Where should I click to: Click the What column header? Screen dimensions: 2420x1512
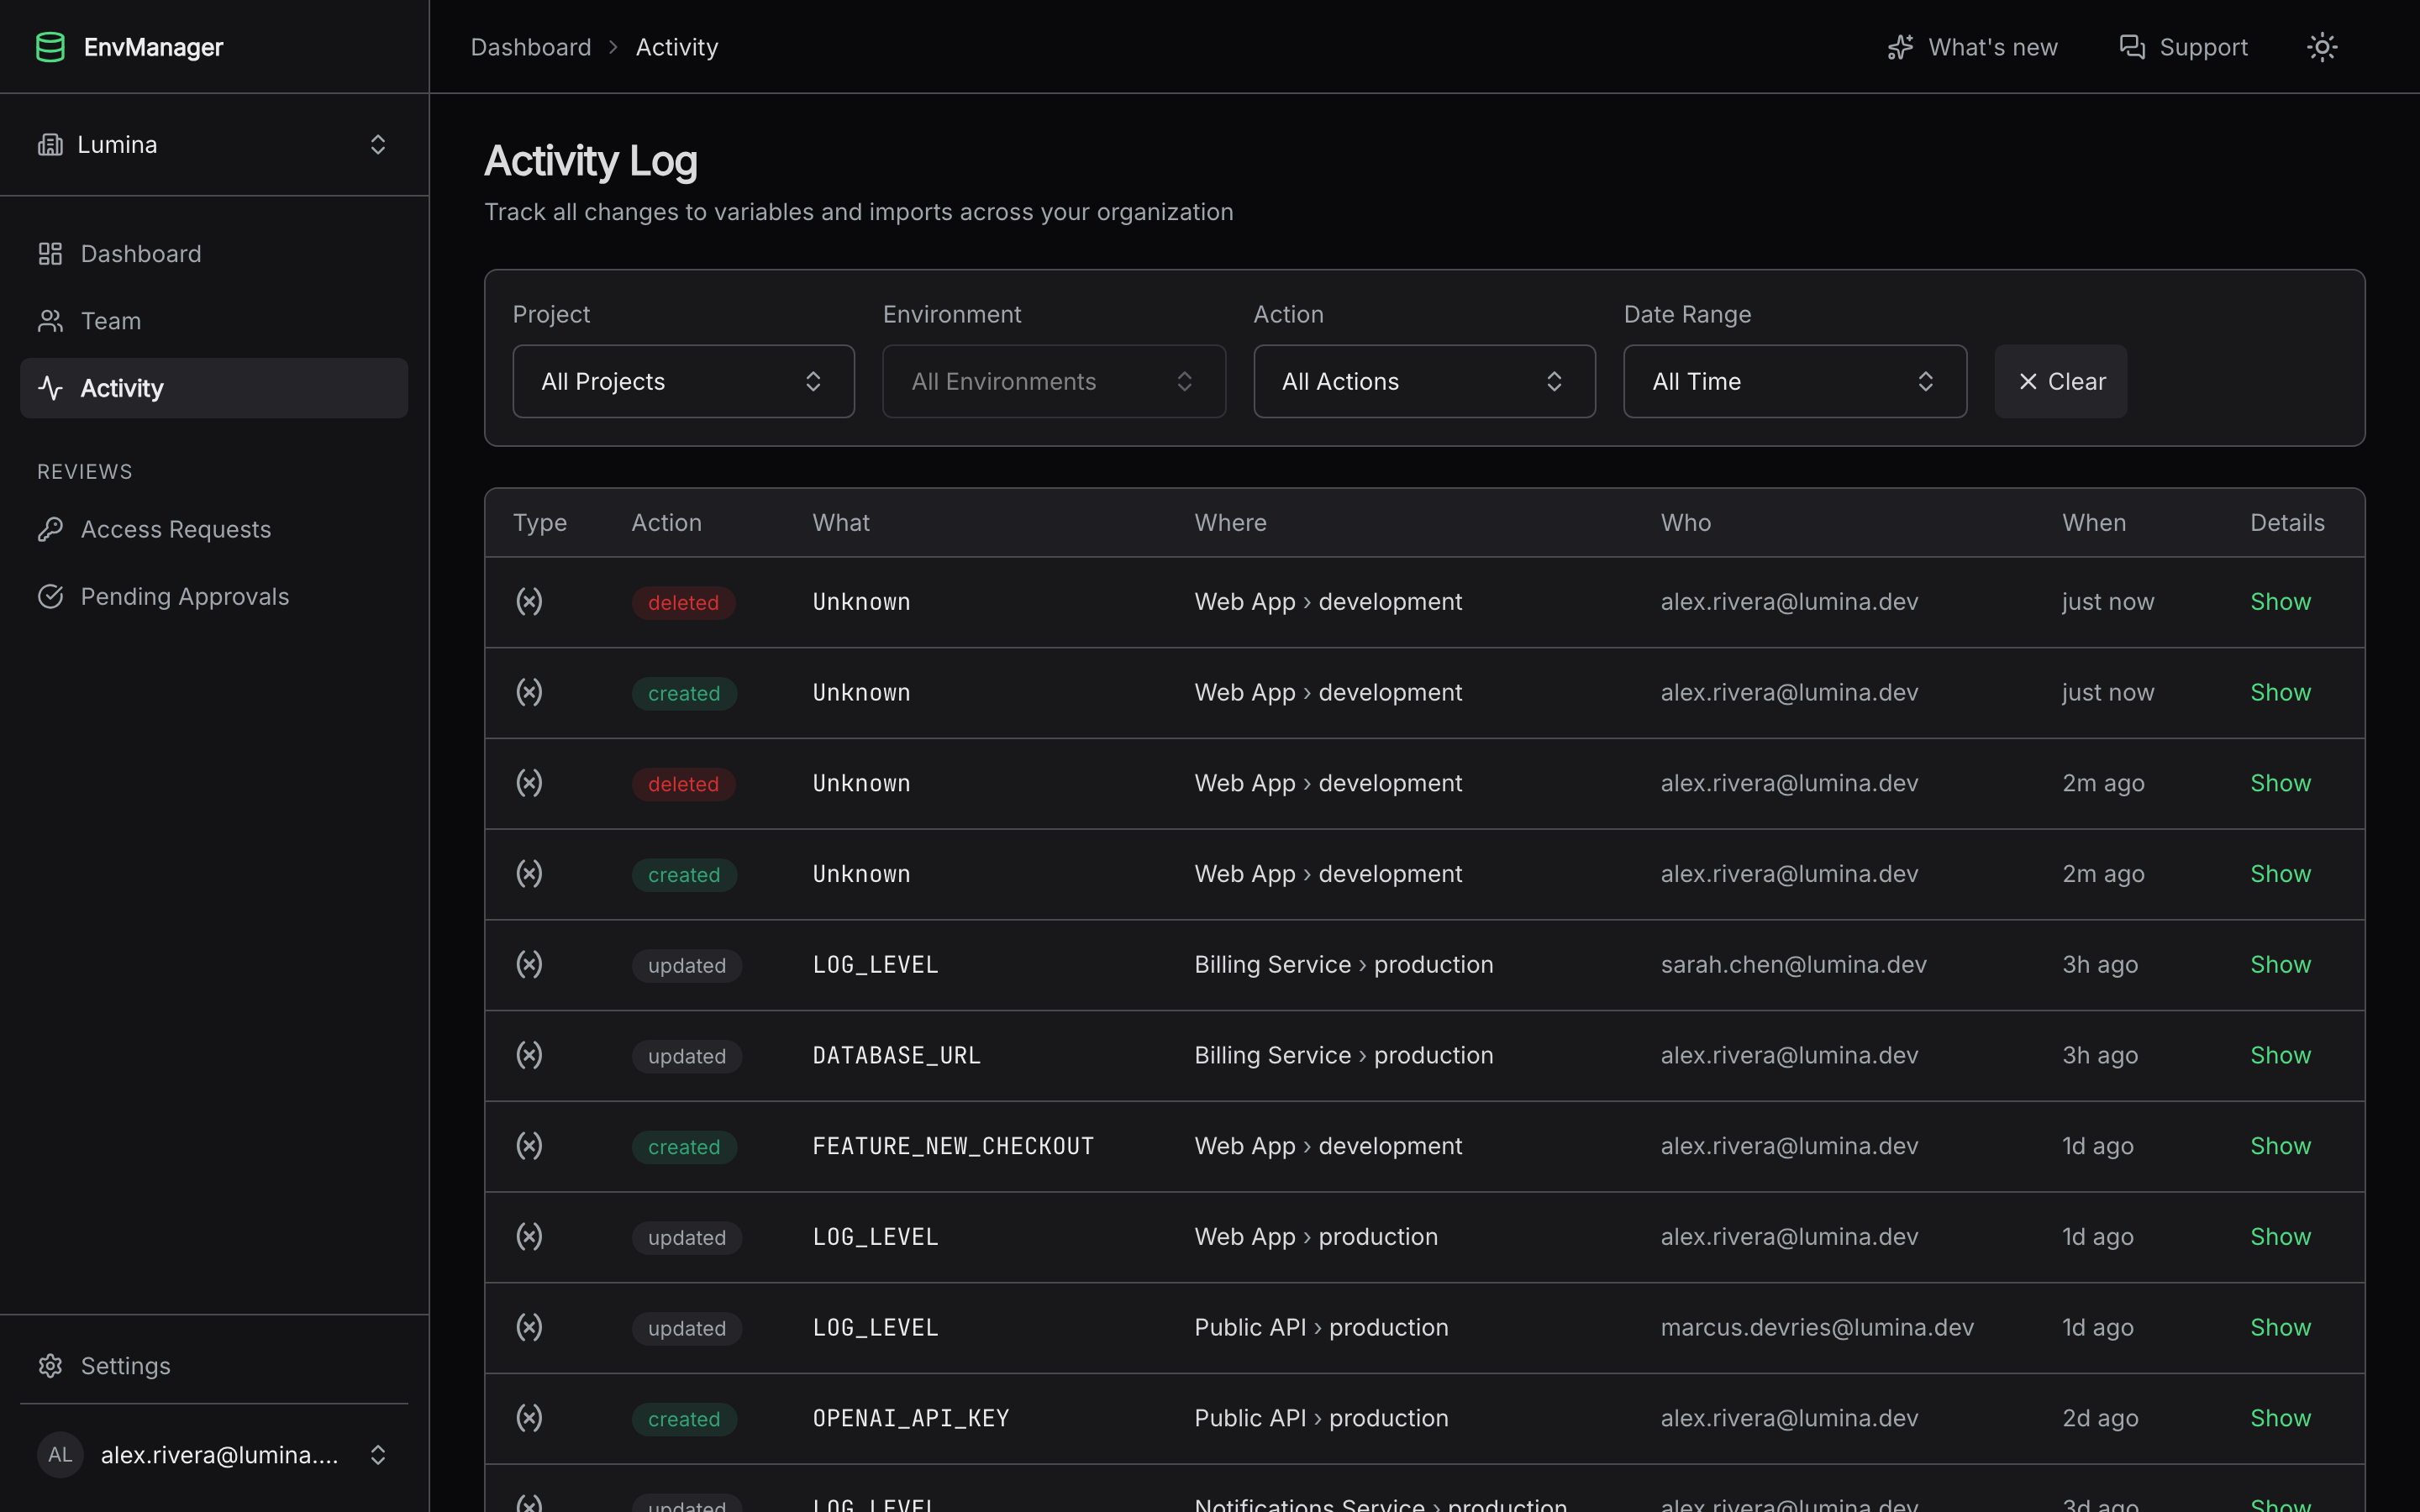point(841,523)
